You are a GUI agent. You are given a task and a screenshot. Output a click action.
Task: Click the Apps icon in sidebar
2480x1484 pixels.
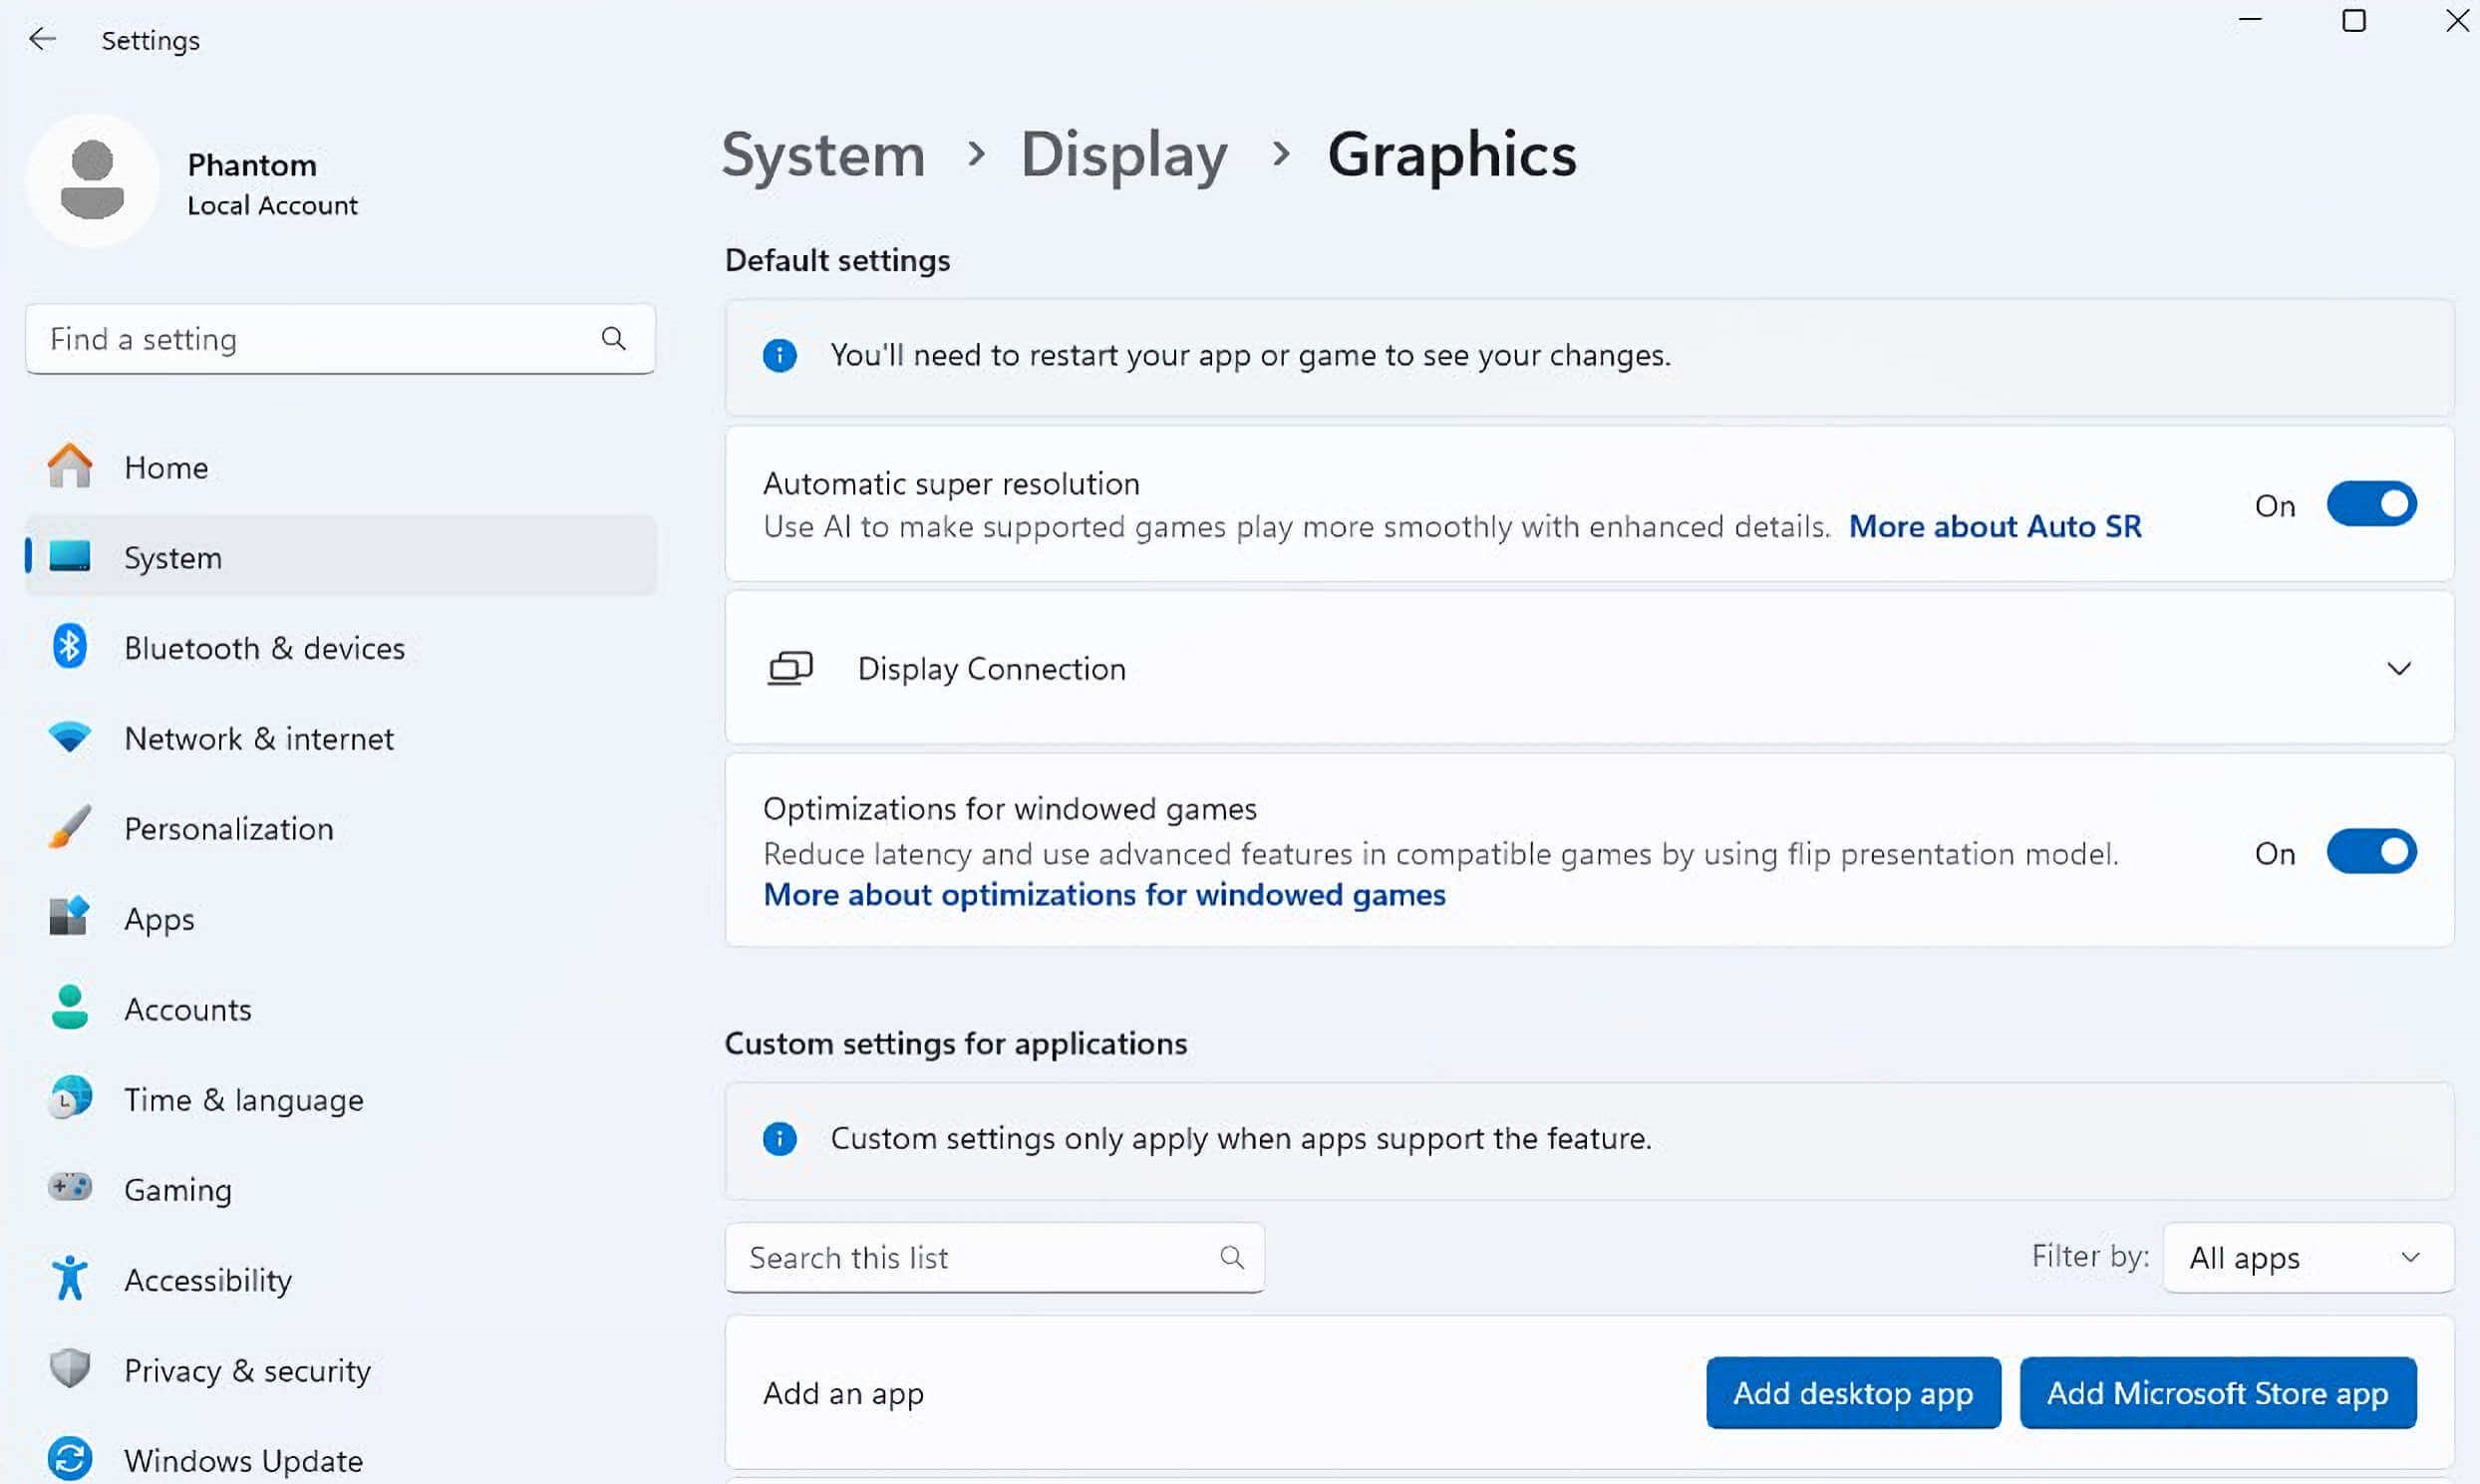[69, 917]
